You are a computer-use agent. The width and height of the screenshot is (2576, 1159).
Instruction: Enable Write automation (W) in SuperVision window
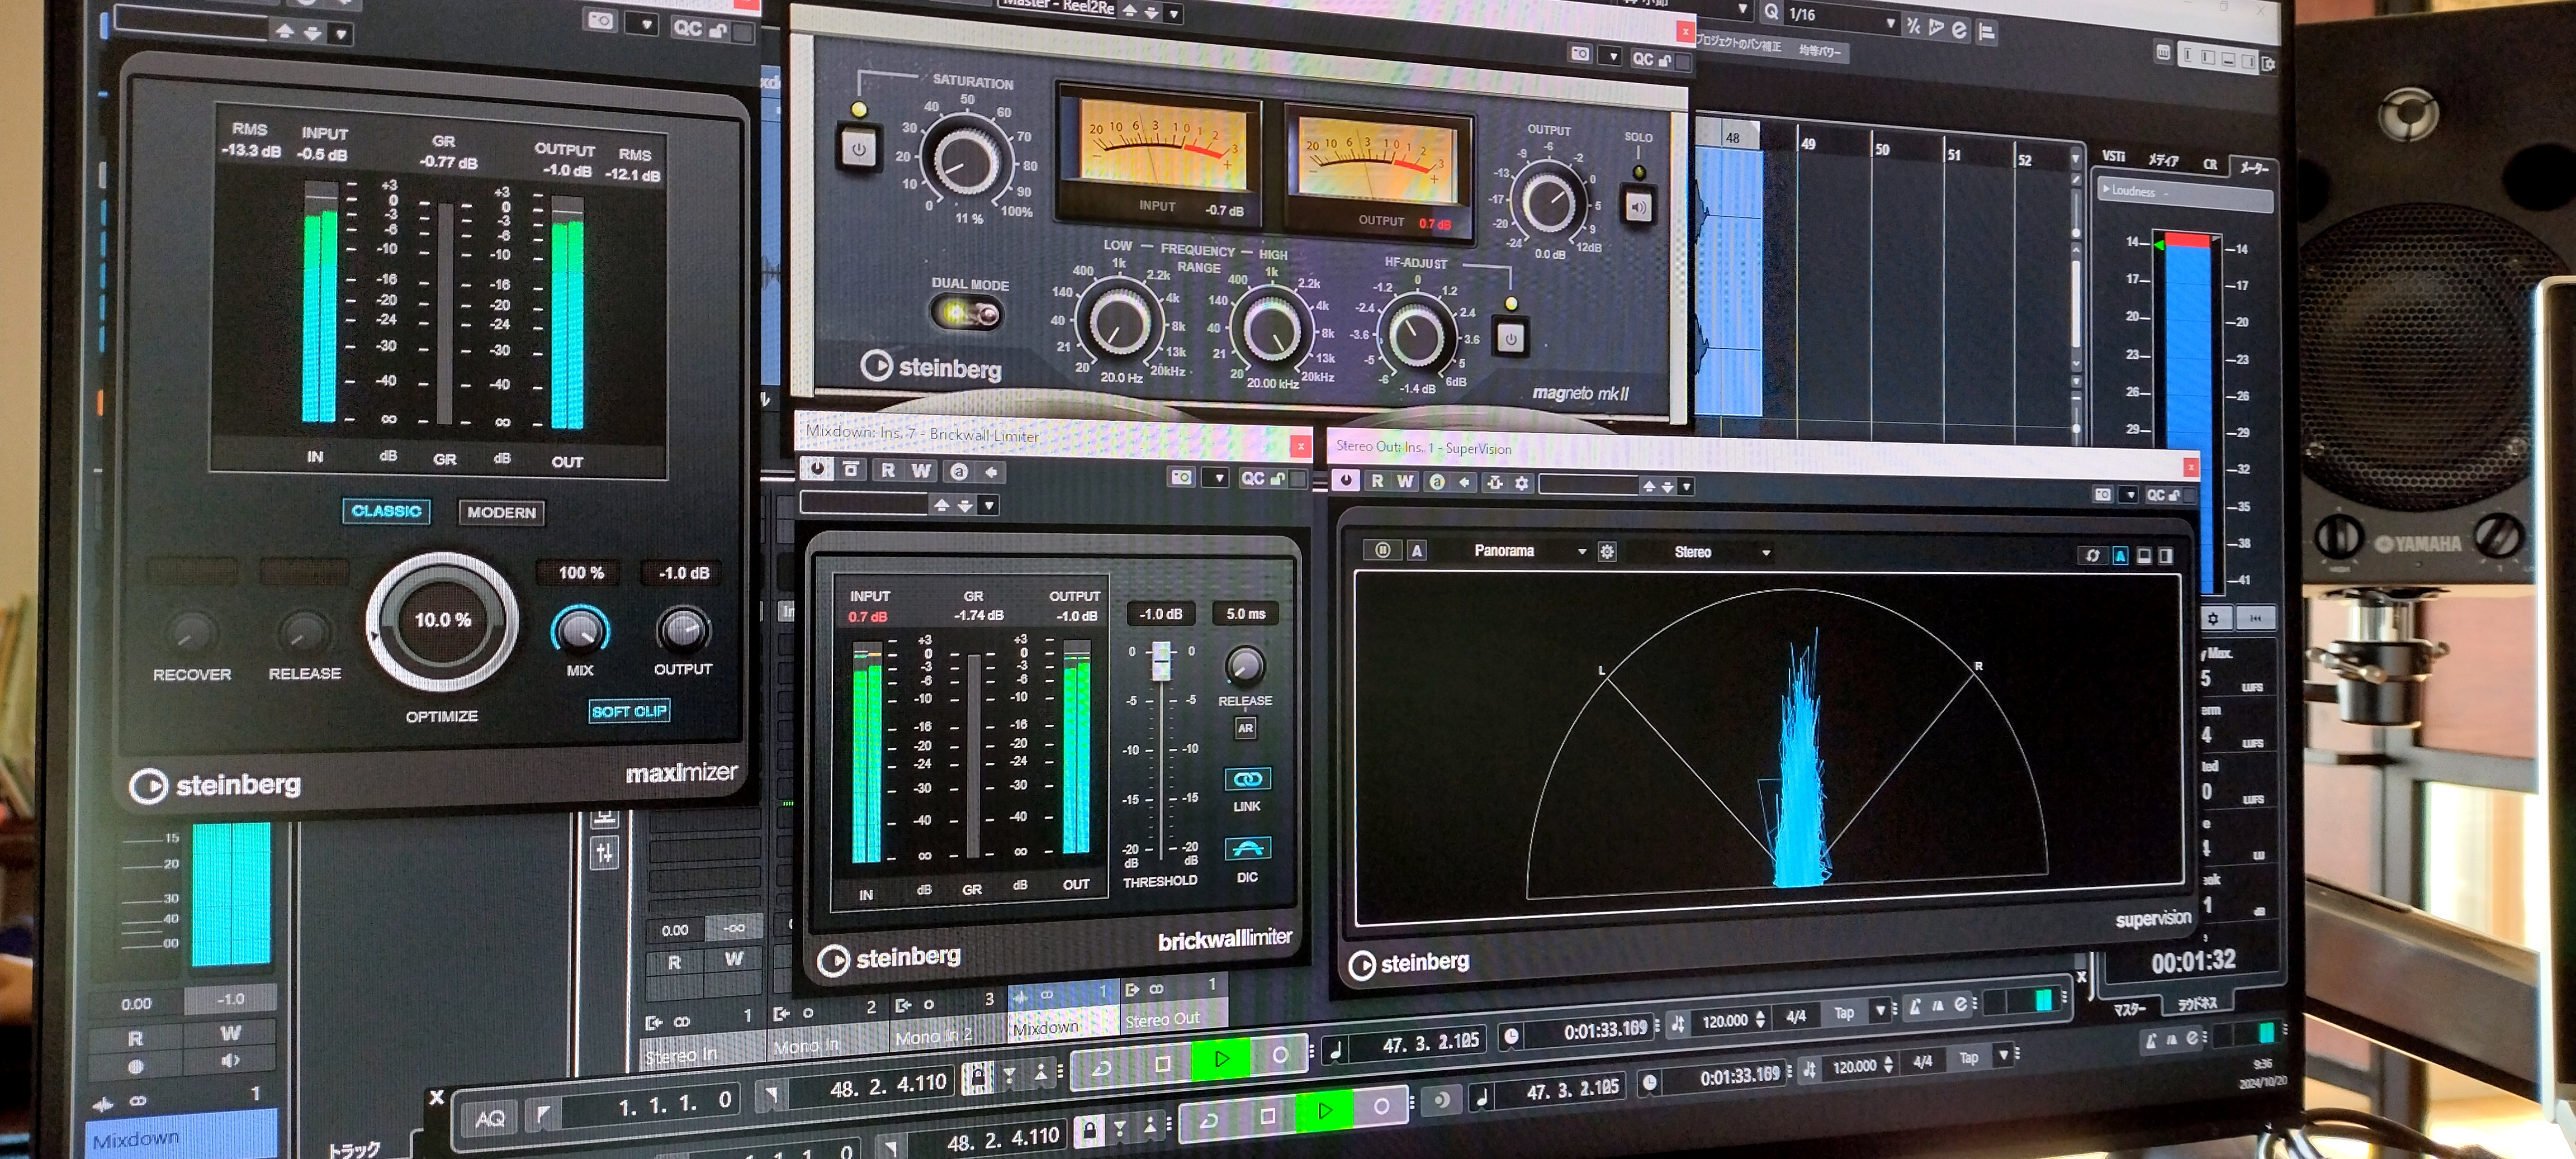1405,481
